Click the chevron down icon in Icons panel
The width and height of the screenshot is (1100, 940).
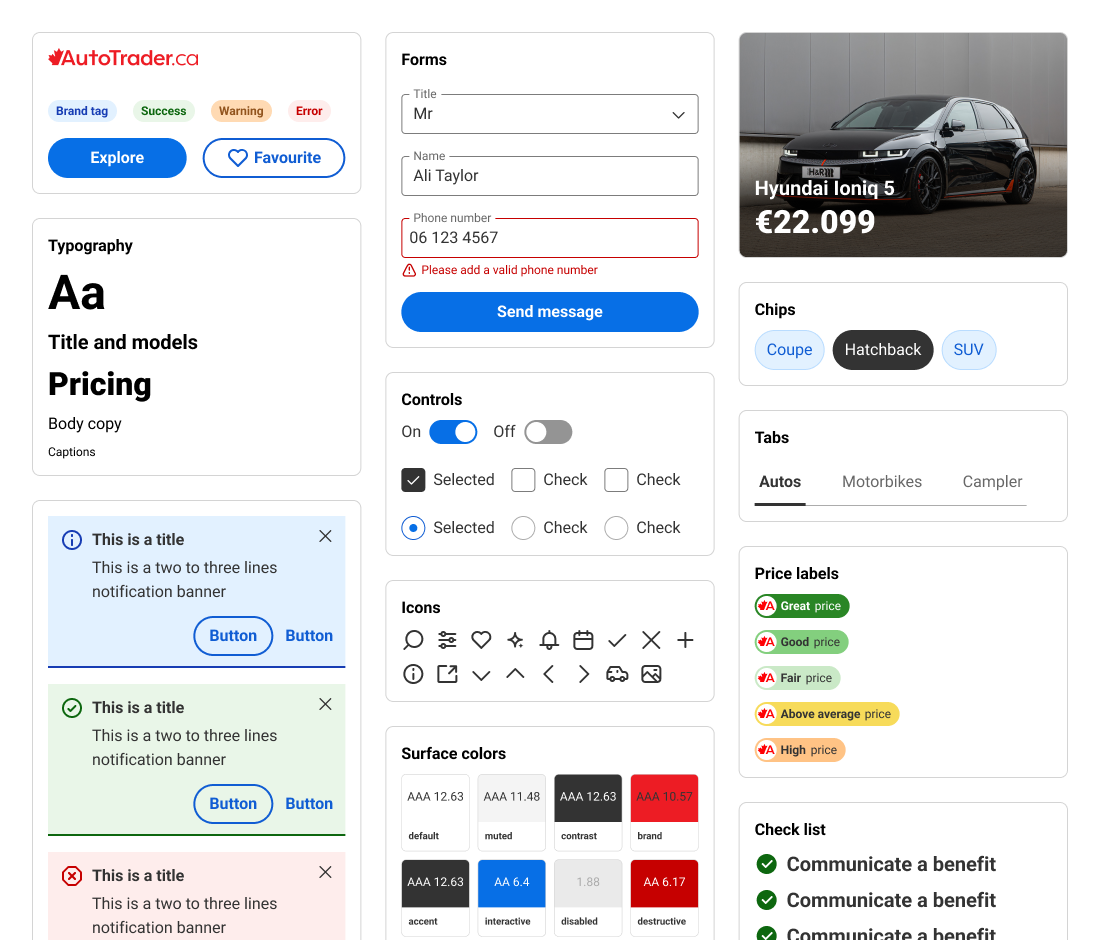(x=481, y=676)
